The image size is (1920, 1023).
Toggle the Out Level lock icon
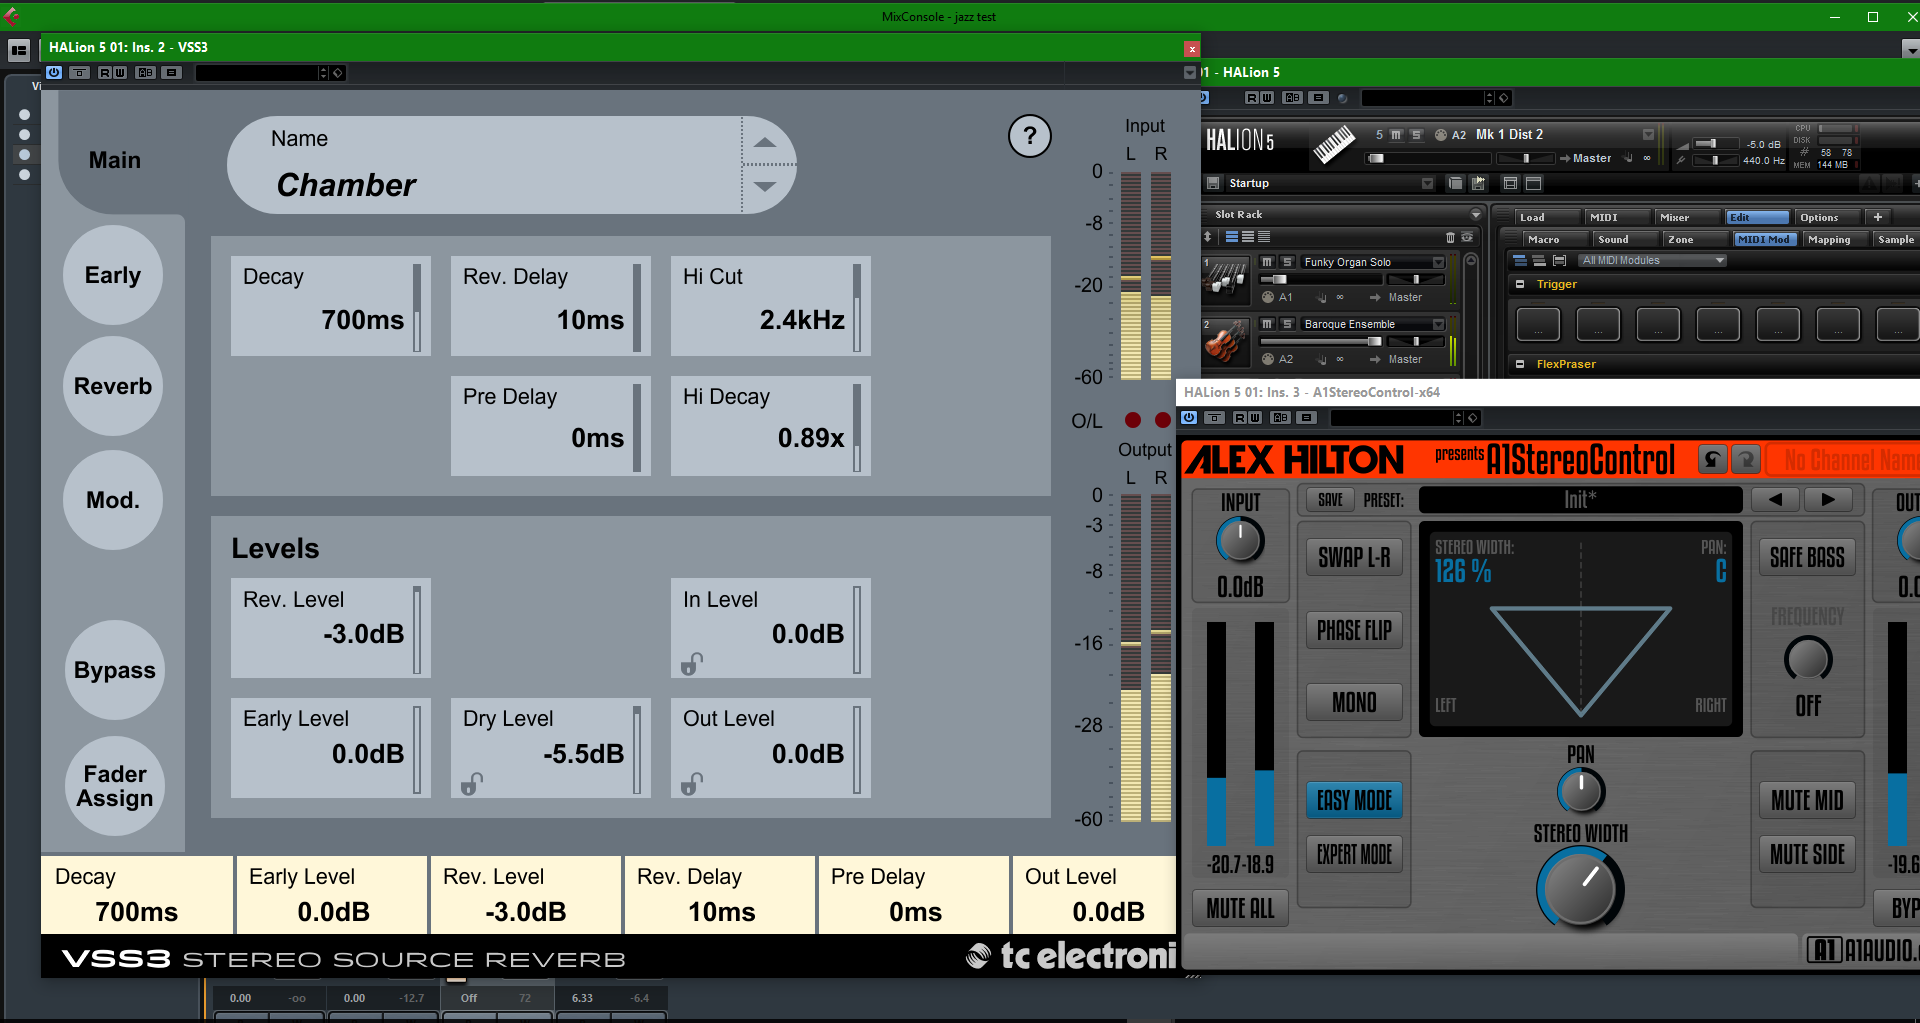pyautogui.click(x=692, y=784)
